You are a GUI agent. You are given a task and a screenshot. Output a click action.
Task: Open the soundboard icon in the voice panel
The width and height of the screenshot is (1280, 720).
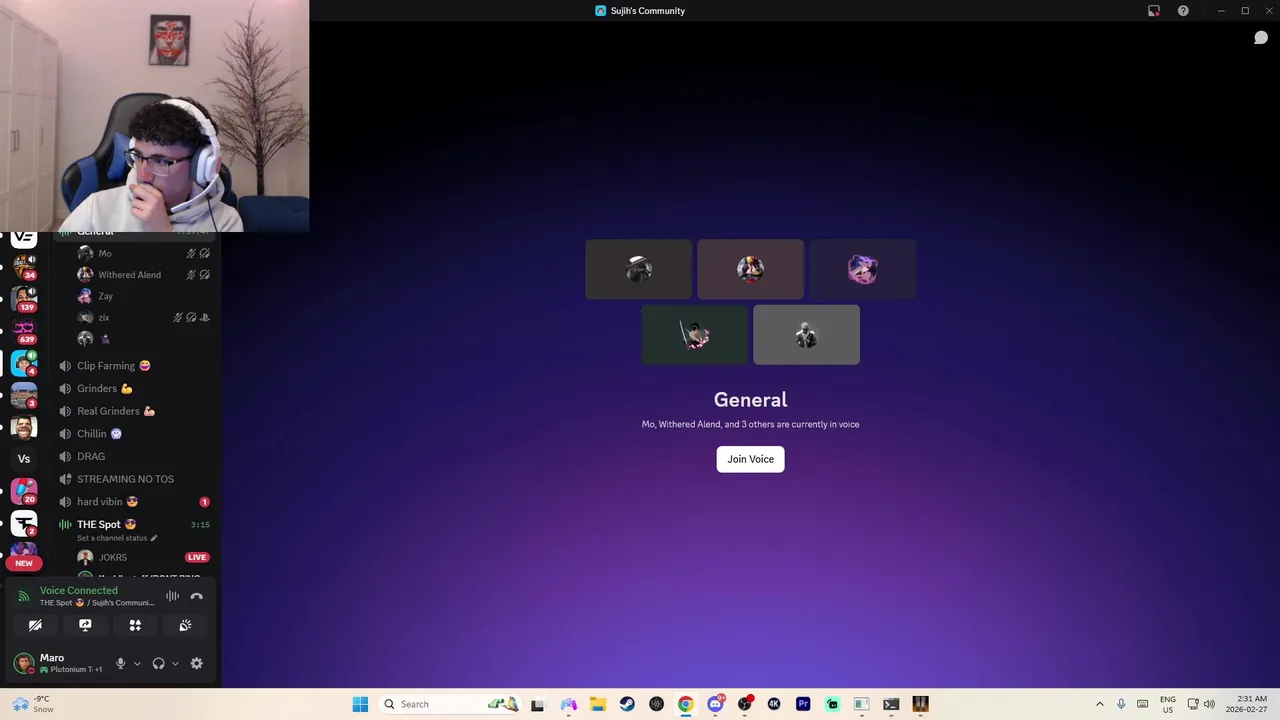tap(185, 625)
